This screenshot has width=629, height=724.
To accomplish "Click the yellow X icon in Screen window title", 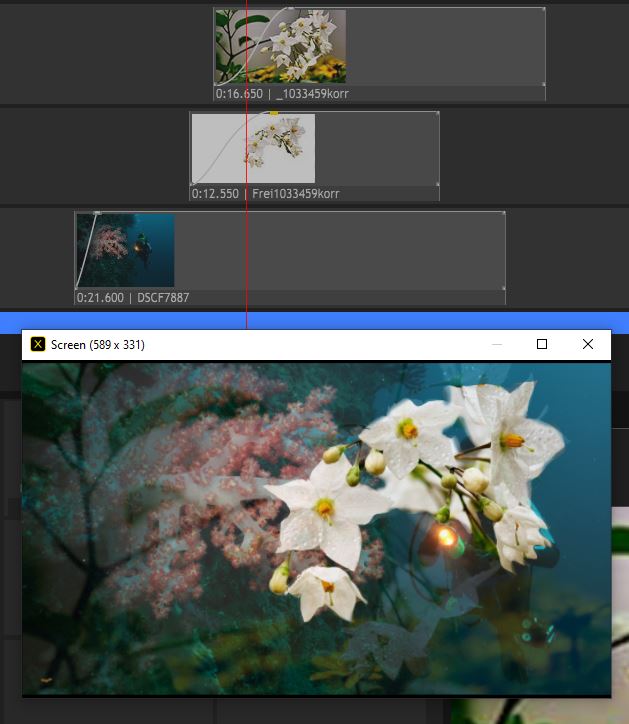I will click(38, 344).
